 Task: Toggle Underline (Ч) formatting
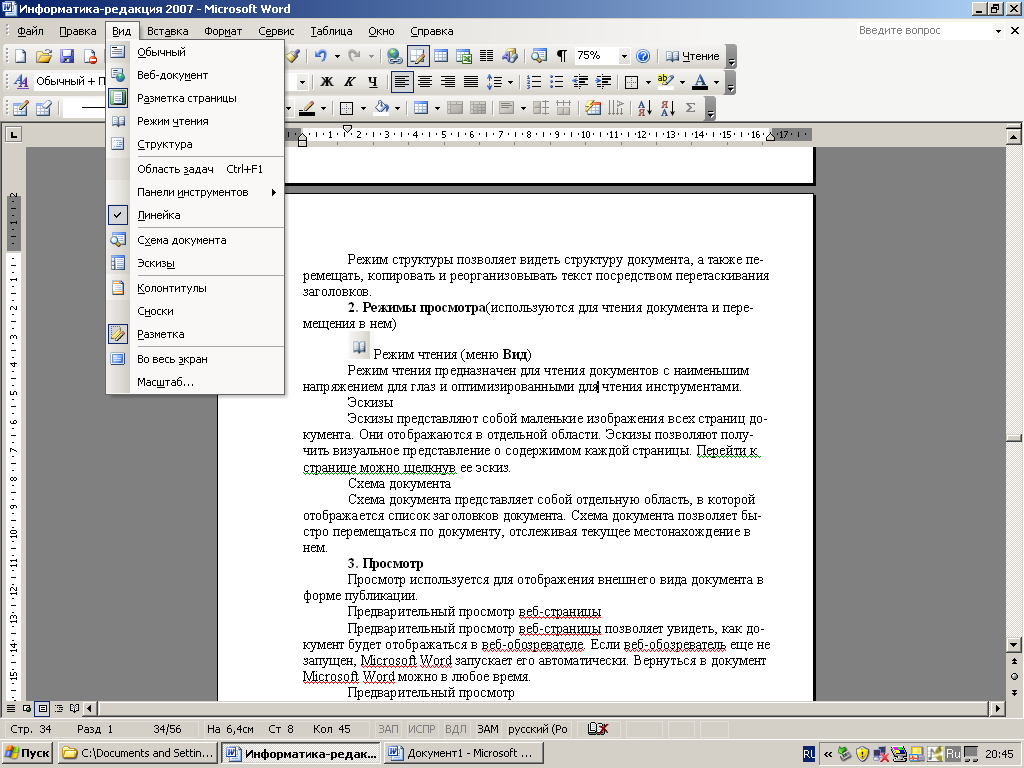pyautogui.click(x=372, y=82)
